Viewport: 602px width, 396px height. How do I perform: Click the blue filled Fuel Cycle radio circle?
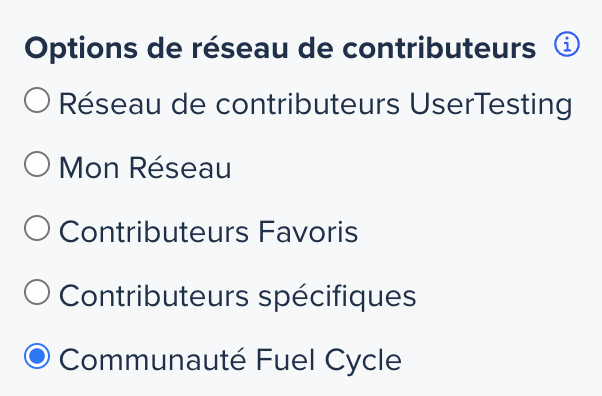tap(37, 356)
